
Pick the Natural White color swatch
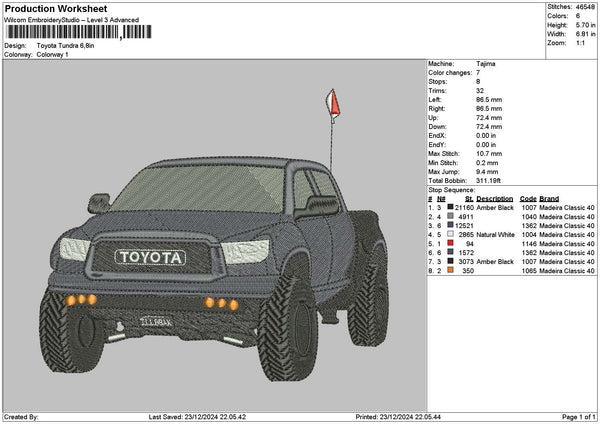tap(450, 234)
